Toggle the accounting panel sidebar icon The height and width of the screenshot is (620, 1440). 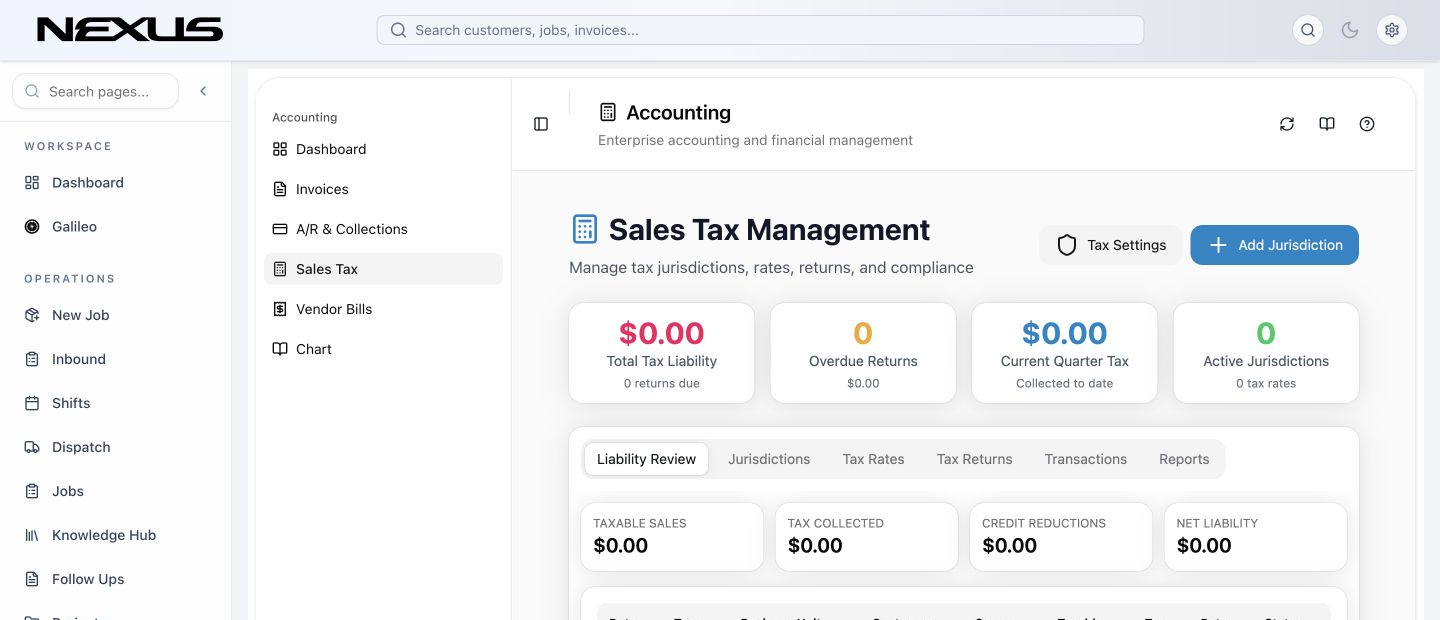(x=541, y=124)
